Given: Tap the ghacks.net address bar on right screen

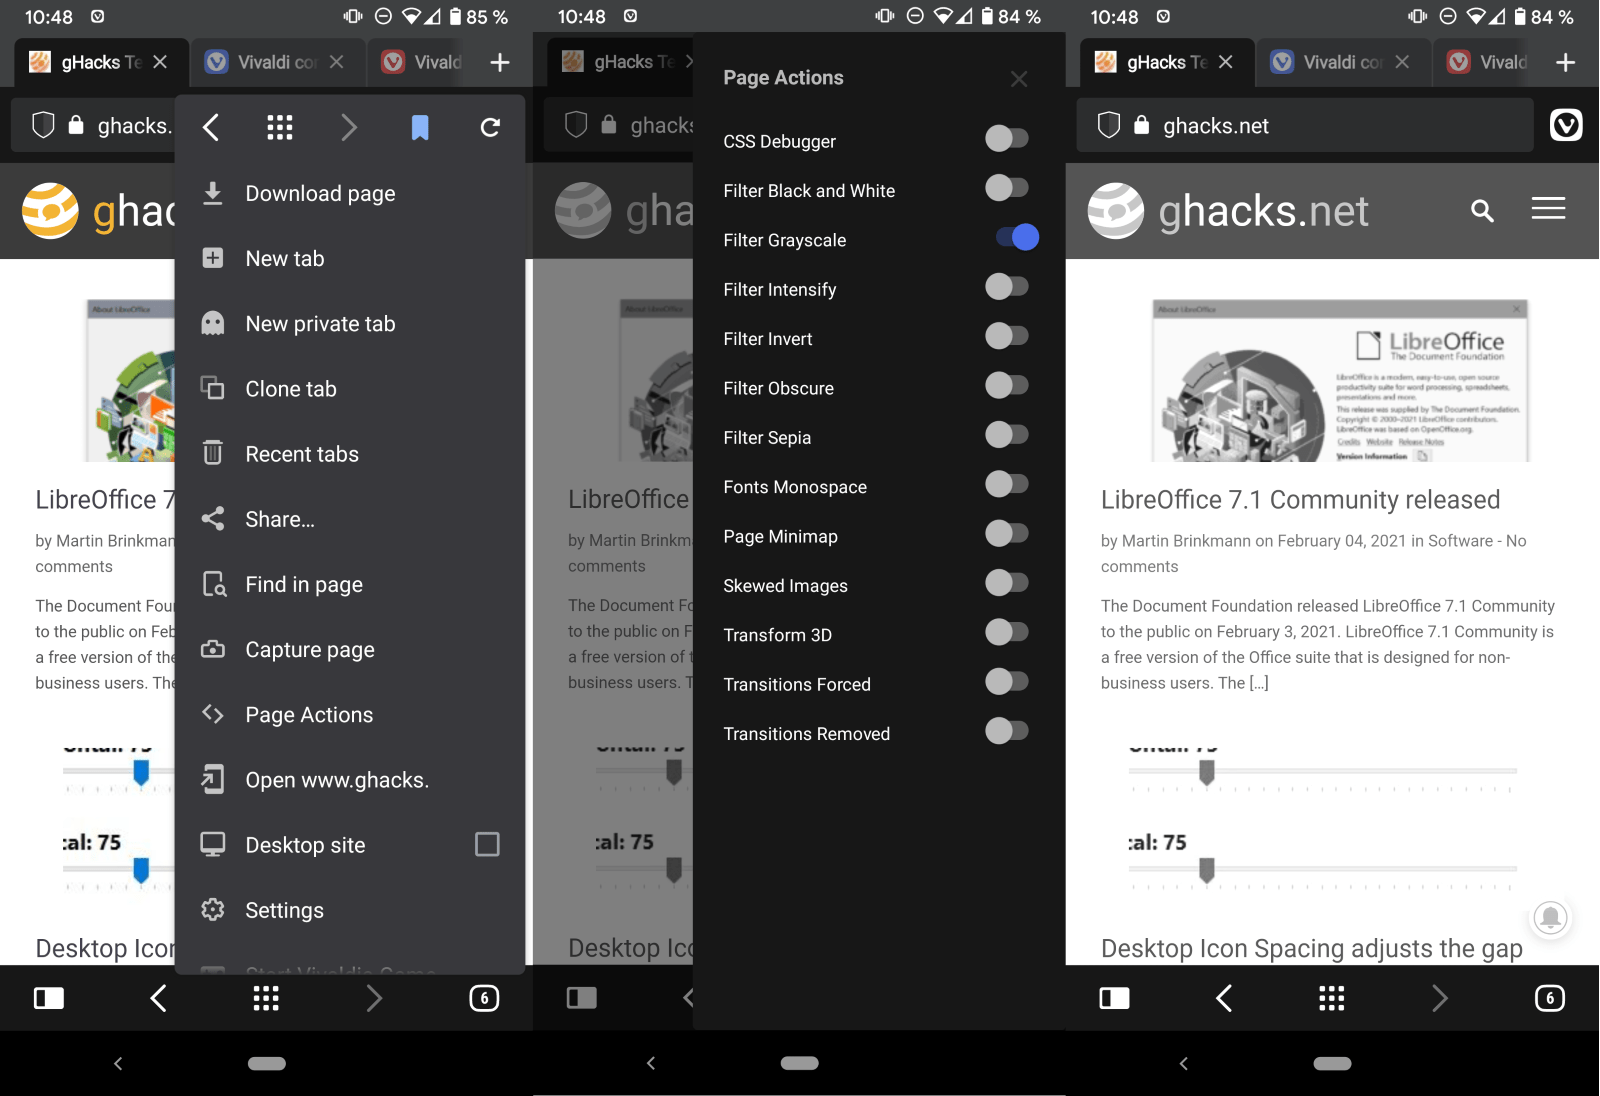Looking at the screenshot, I should coord(1305,125).
